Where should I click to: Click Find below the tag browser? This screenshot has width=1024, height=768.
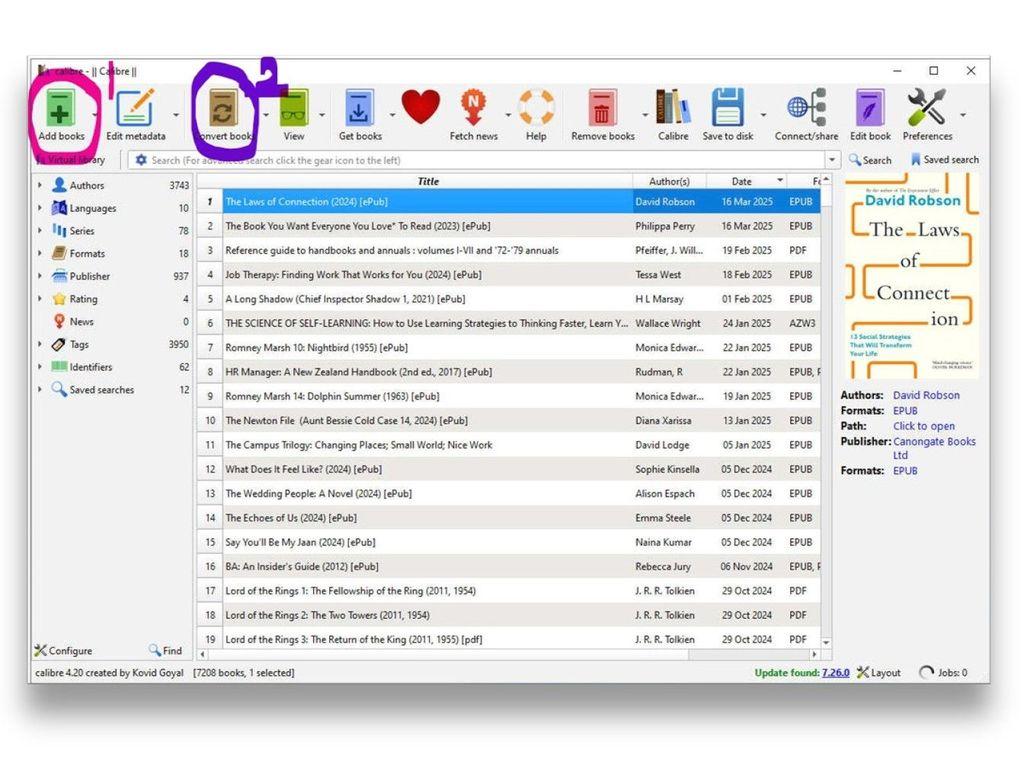point(165,650)
